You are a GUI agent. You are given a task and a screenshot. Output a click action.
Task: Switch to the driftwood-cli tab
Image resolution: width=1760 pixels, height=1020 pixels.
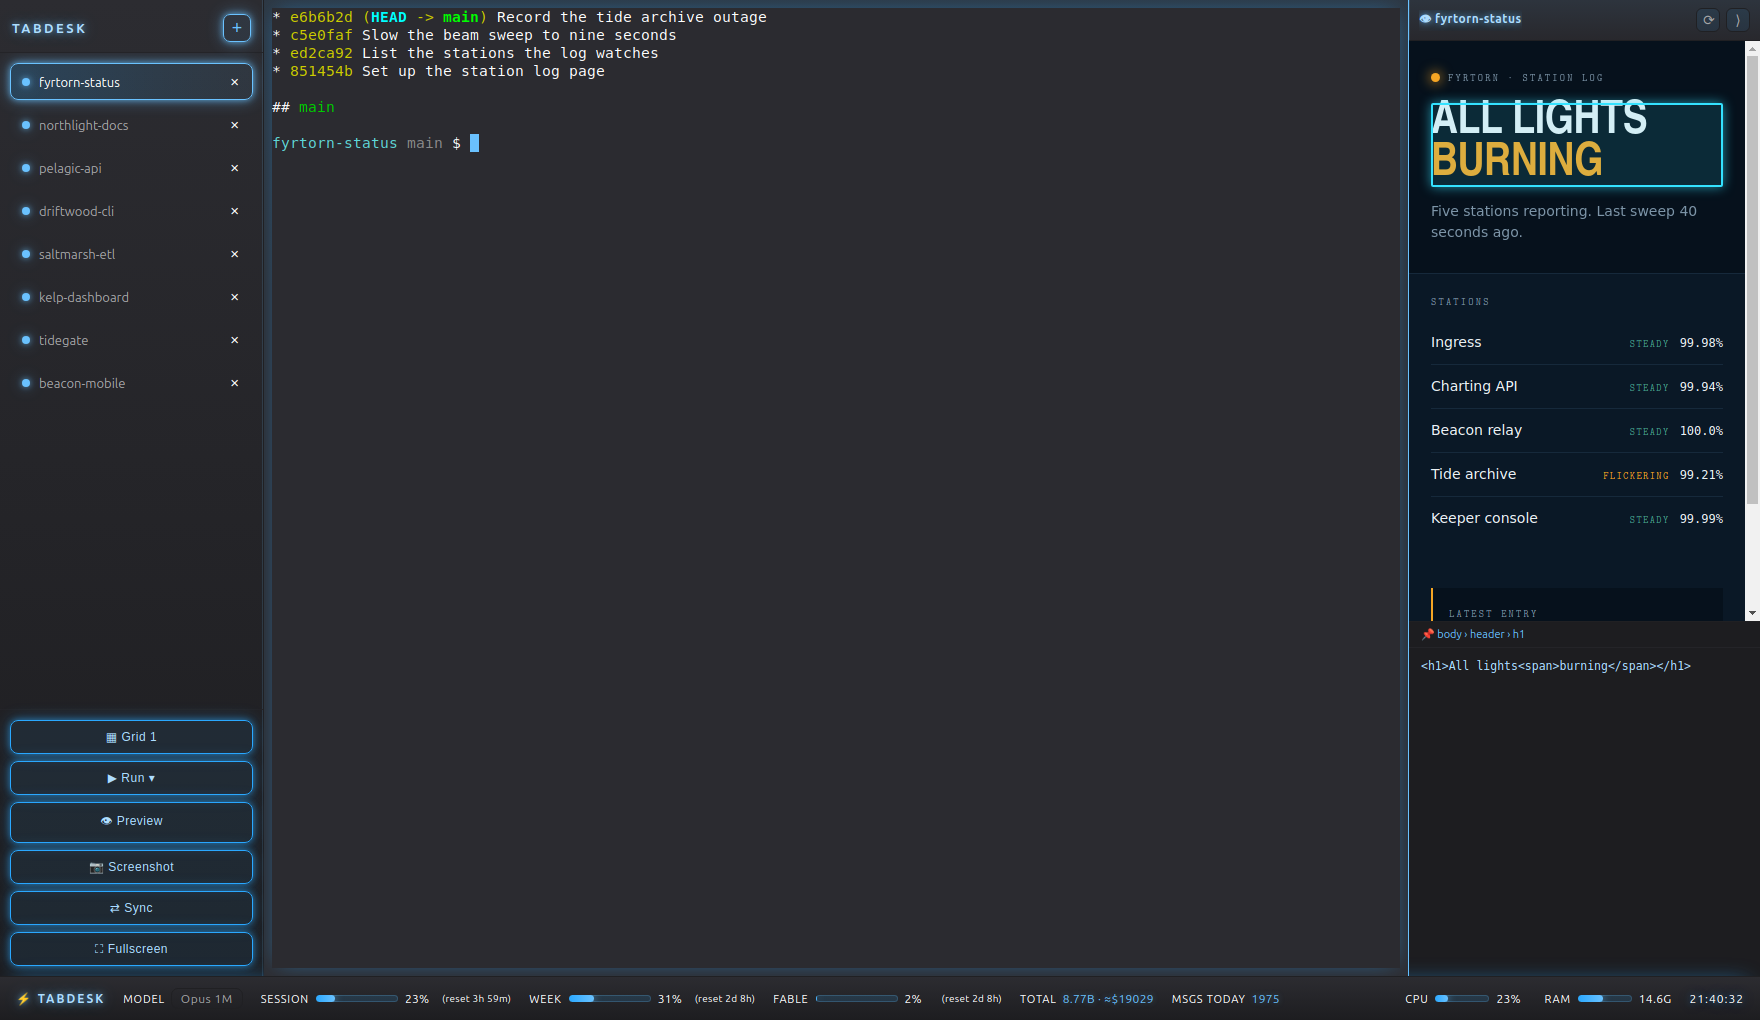click(x=131, y=211)
